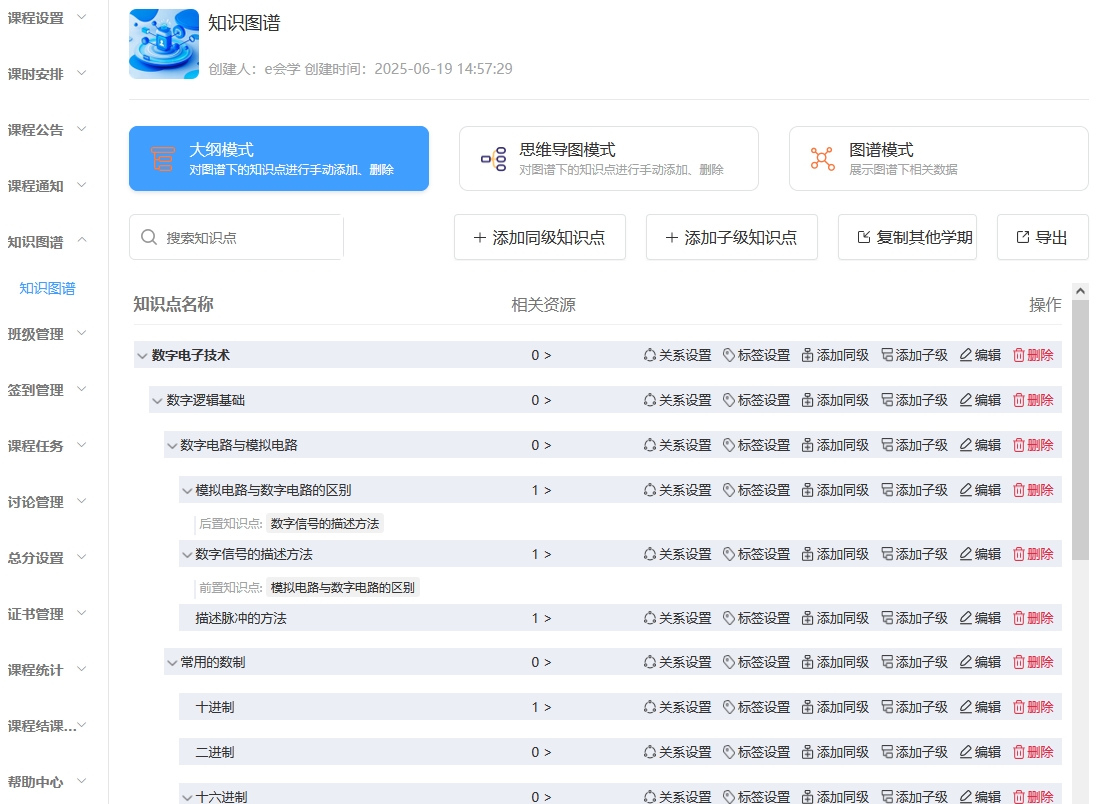This screenshot has width=1104, height=804.
Task: Switch to 思维导图模式 view
Action: [608, 158]
